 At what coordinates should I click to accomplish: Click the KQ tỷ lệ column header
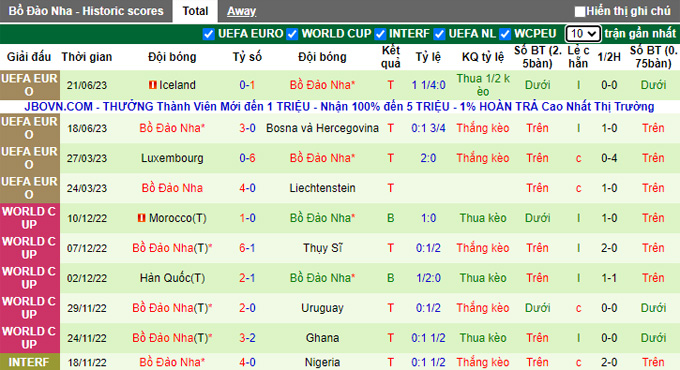[483, 57]
